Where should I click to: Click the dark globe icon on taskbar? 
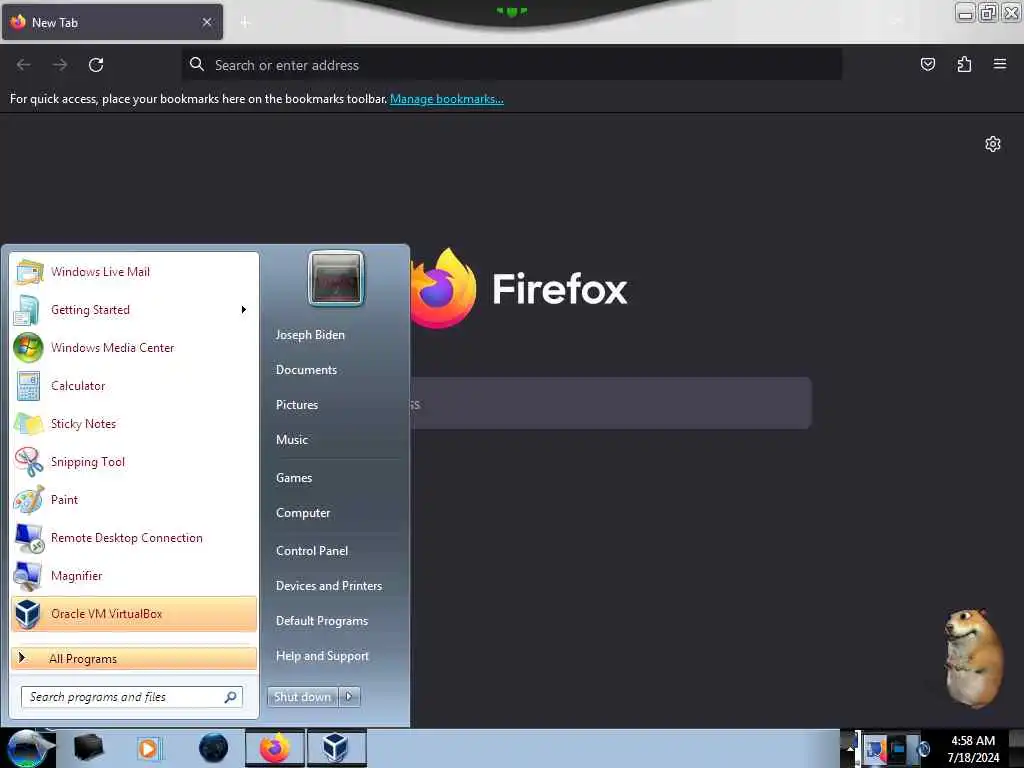(x=214, y=748)
